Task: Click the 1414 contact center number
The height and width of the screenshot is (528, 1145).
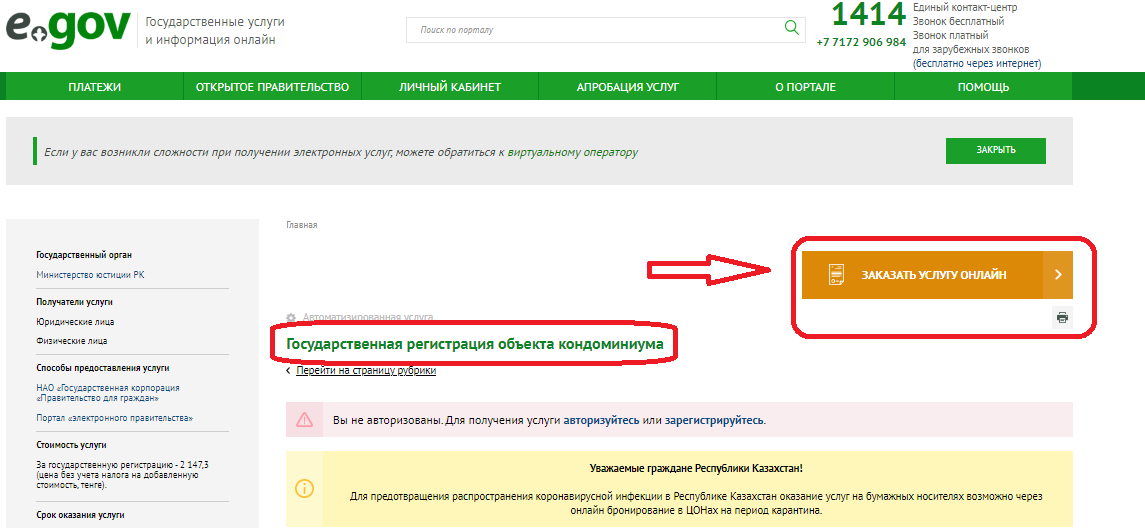Action: 869,15
